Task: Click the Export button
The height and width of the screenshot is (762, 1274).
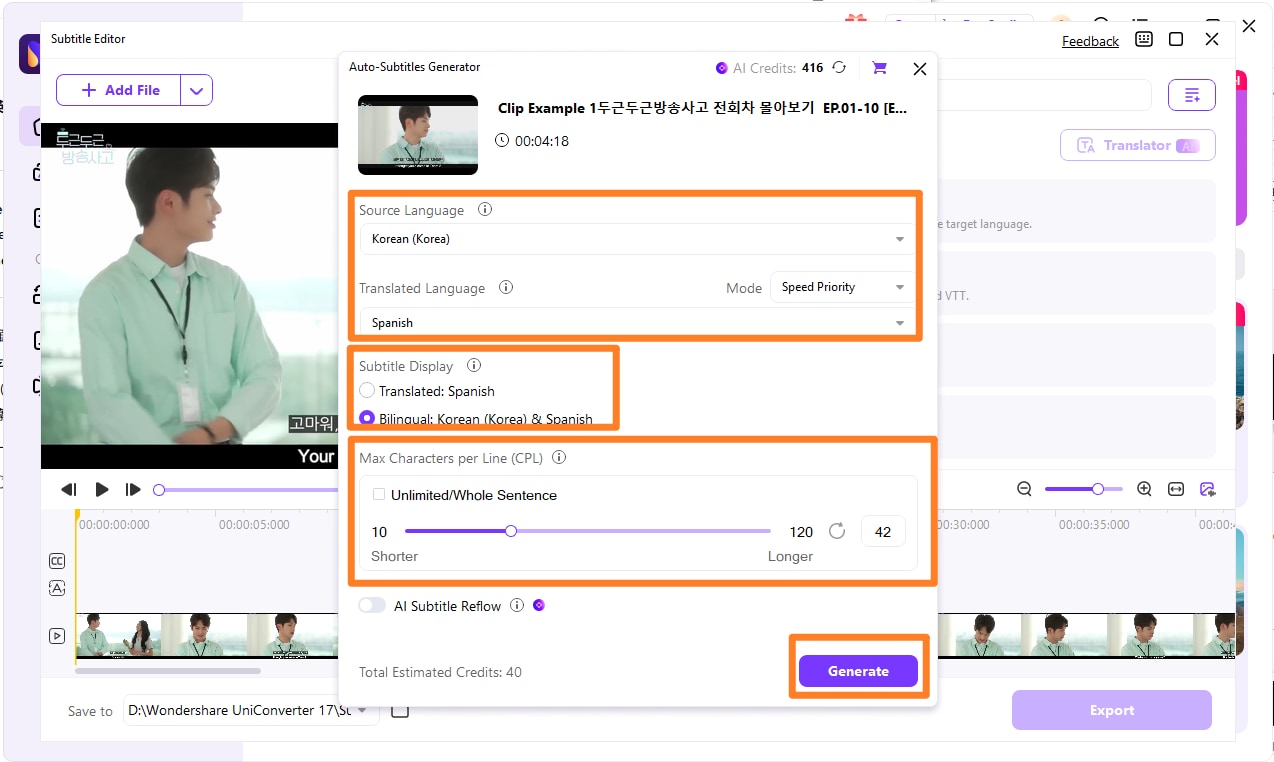Action: click(1112, 710)
